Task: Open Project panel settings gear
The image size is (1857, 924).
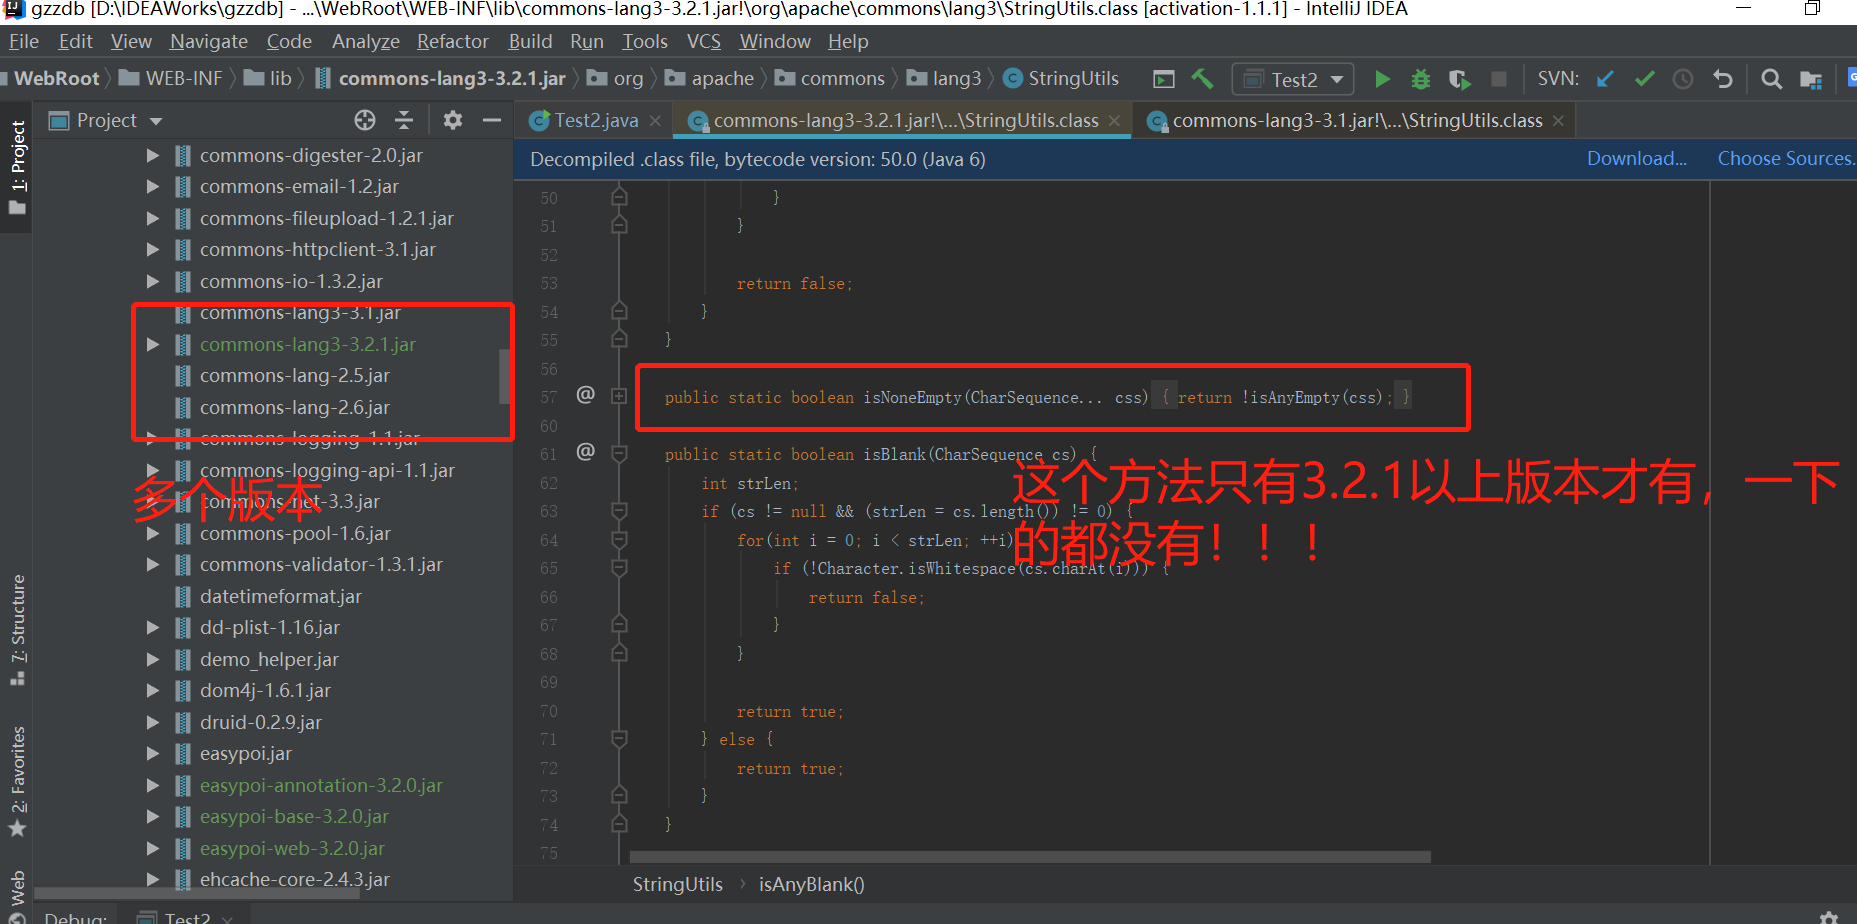Action: point(453,119)
